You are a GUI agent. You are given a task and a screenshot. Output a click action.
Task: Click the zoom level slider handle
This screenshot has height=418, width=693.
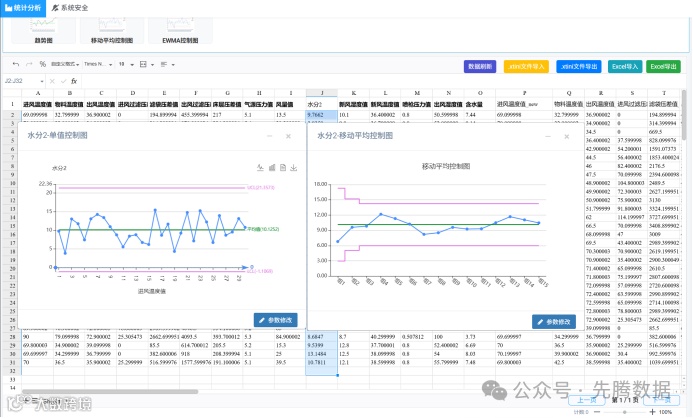click(624, 412)
